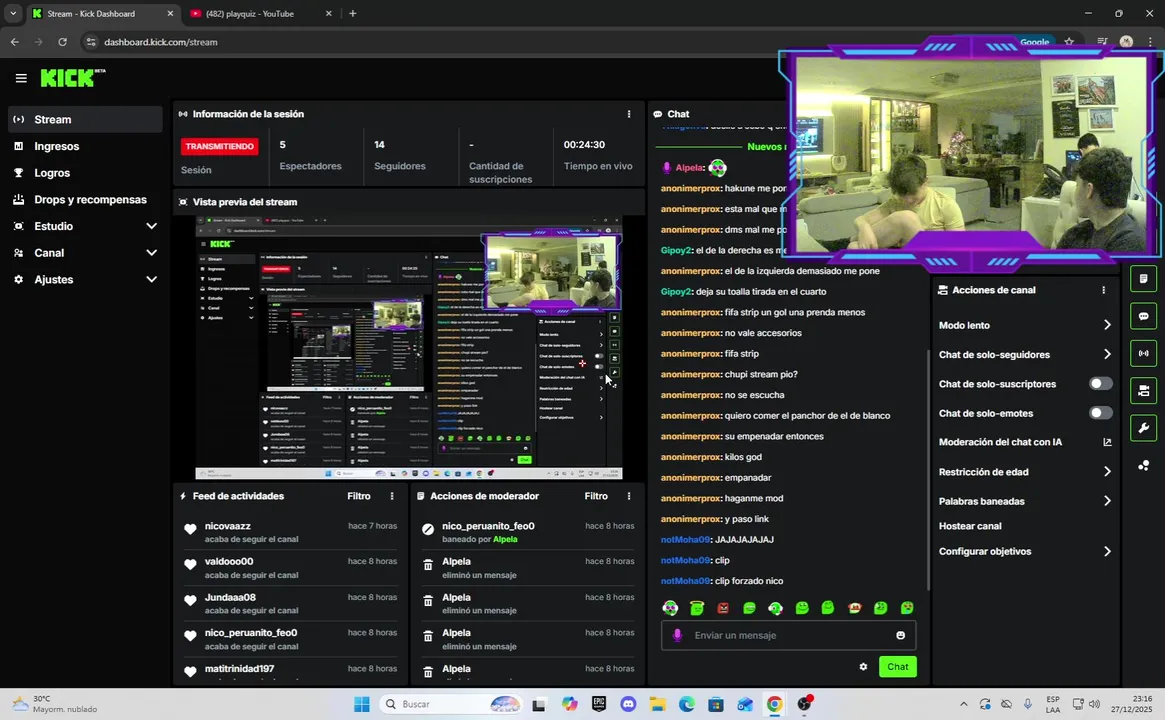This screenshot has height=720, width=1165.
Task: Click username notMoha09 on 'clip forzado nico'
Action: point(685,581)
